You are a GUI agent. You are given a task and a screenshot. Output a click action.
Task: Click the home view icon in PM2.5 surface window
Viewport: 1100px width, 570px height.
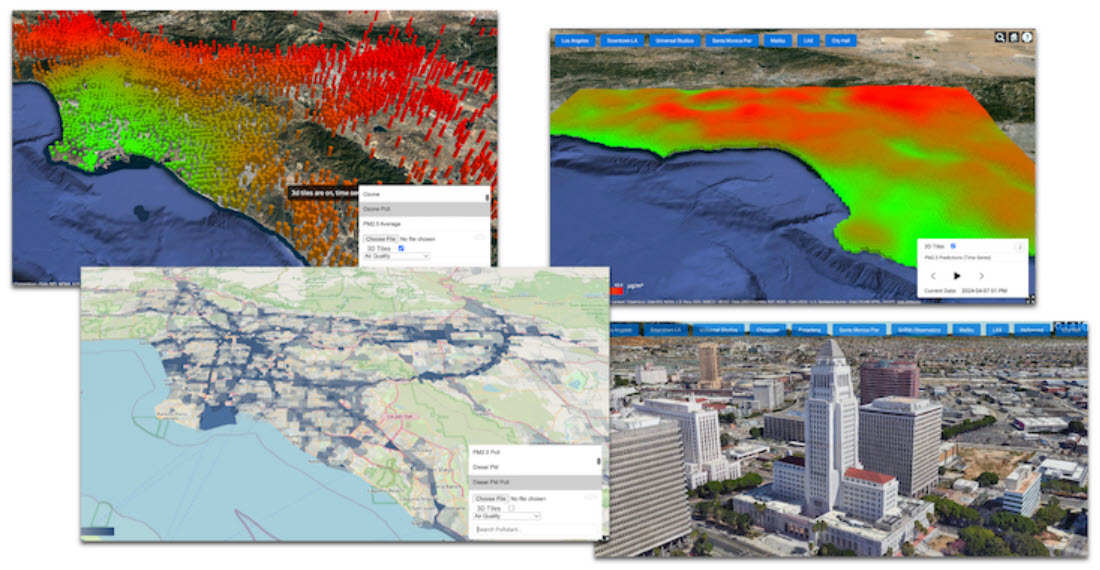[x=1014, y=37]
